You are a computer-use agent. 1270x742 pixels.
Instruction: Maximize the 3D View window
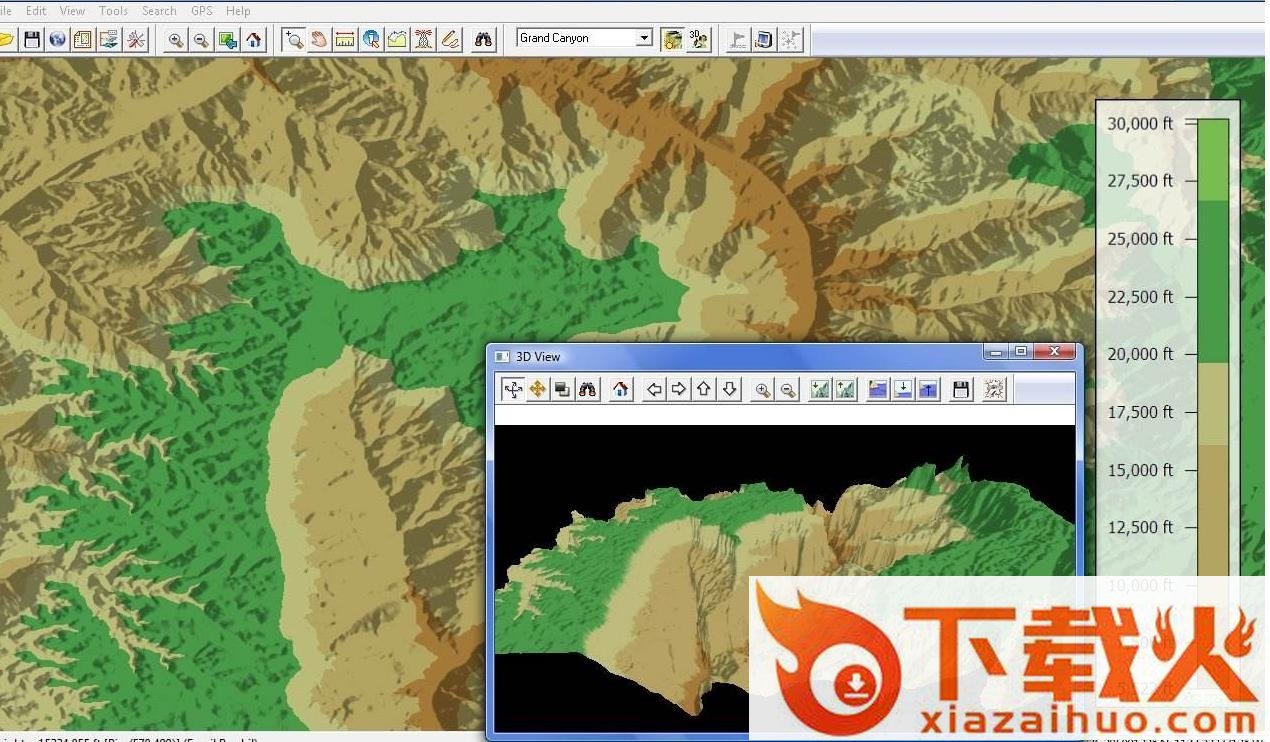1021,351
